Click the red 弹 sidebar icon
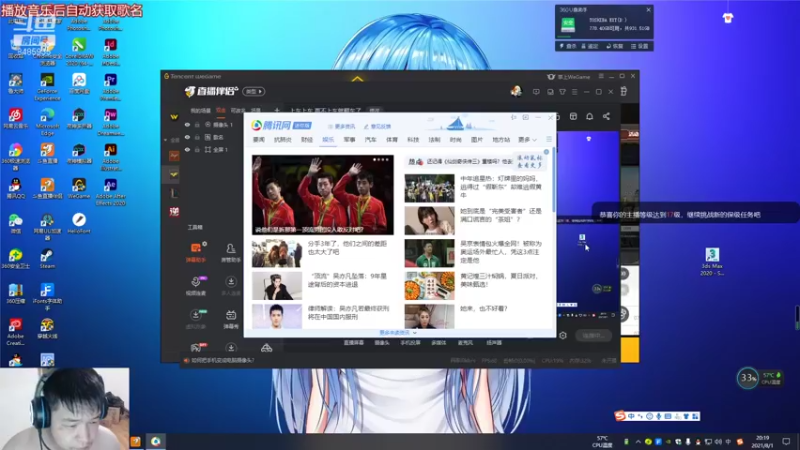This screenshot has height=450, width=800. coord(174,212)
